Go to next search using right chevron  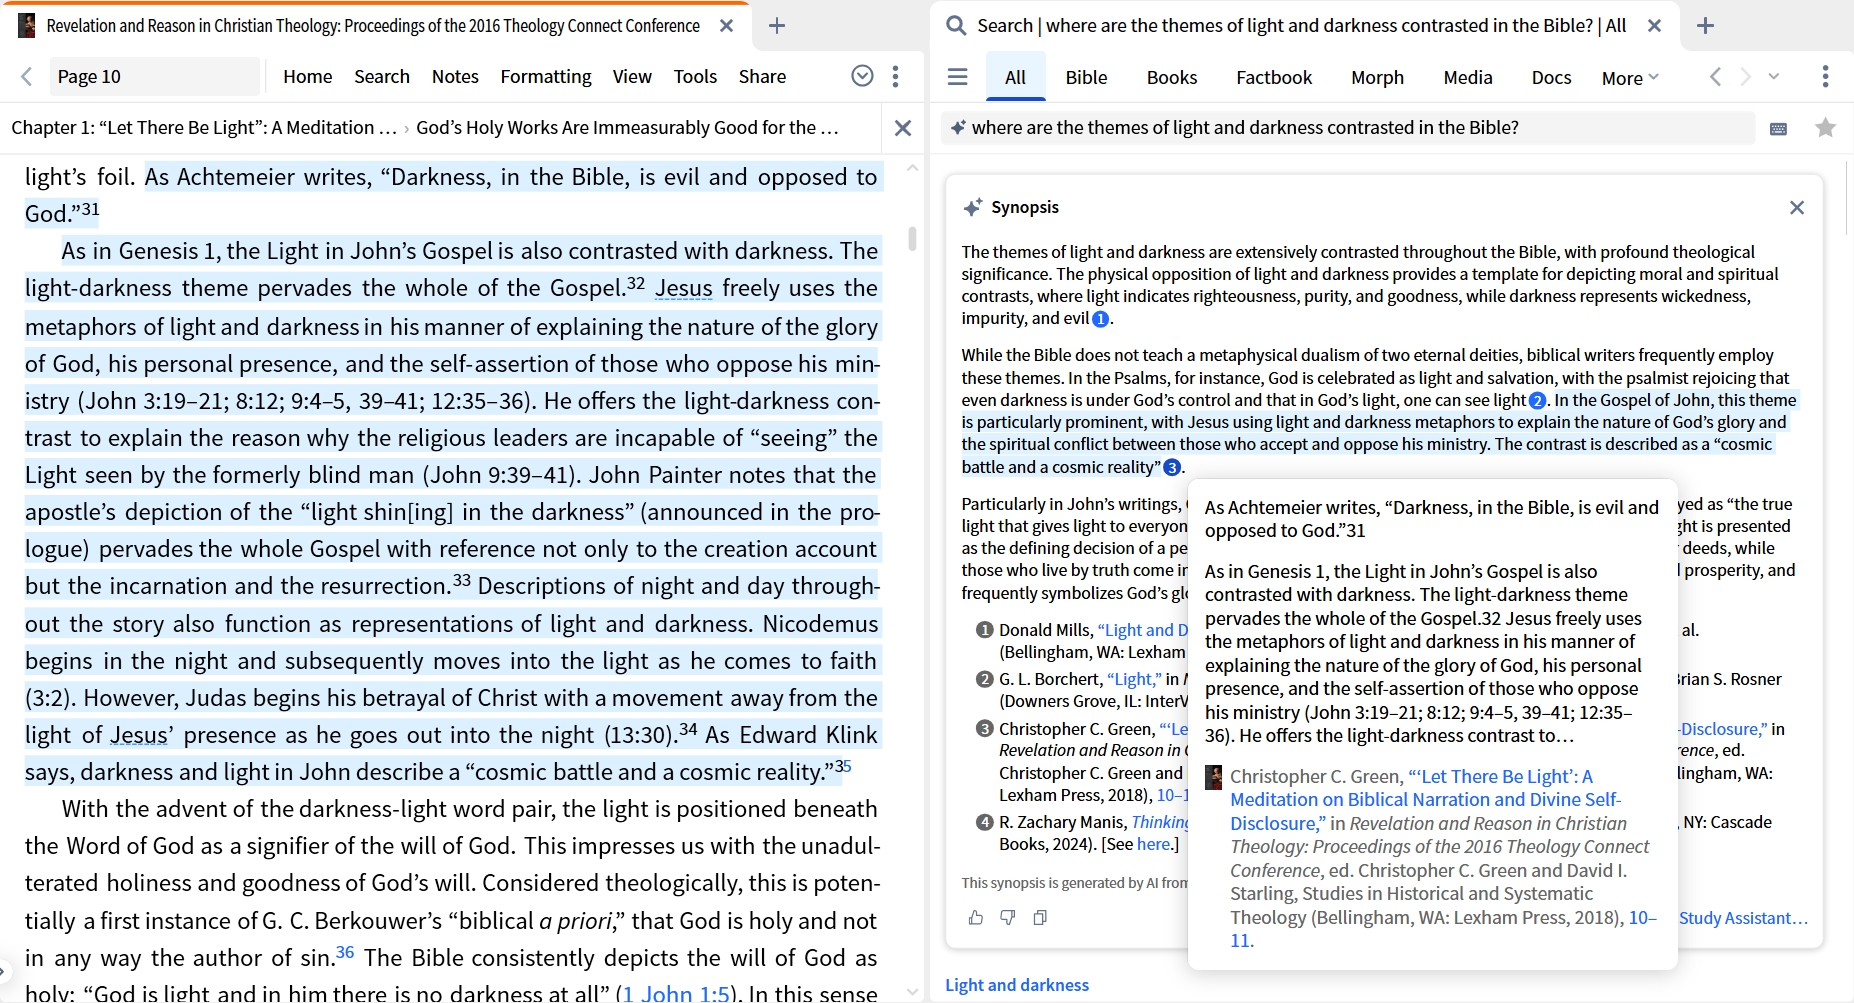point(1745,76)
